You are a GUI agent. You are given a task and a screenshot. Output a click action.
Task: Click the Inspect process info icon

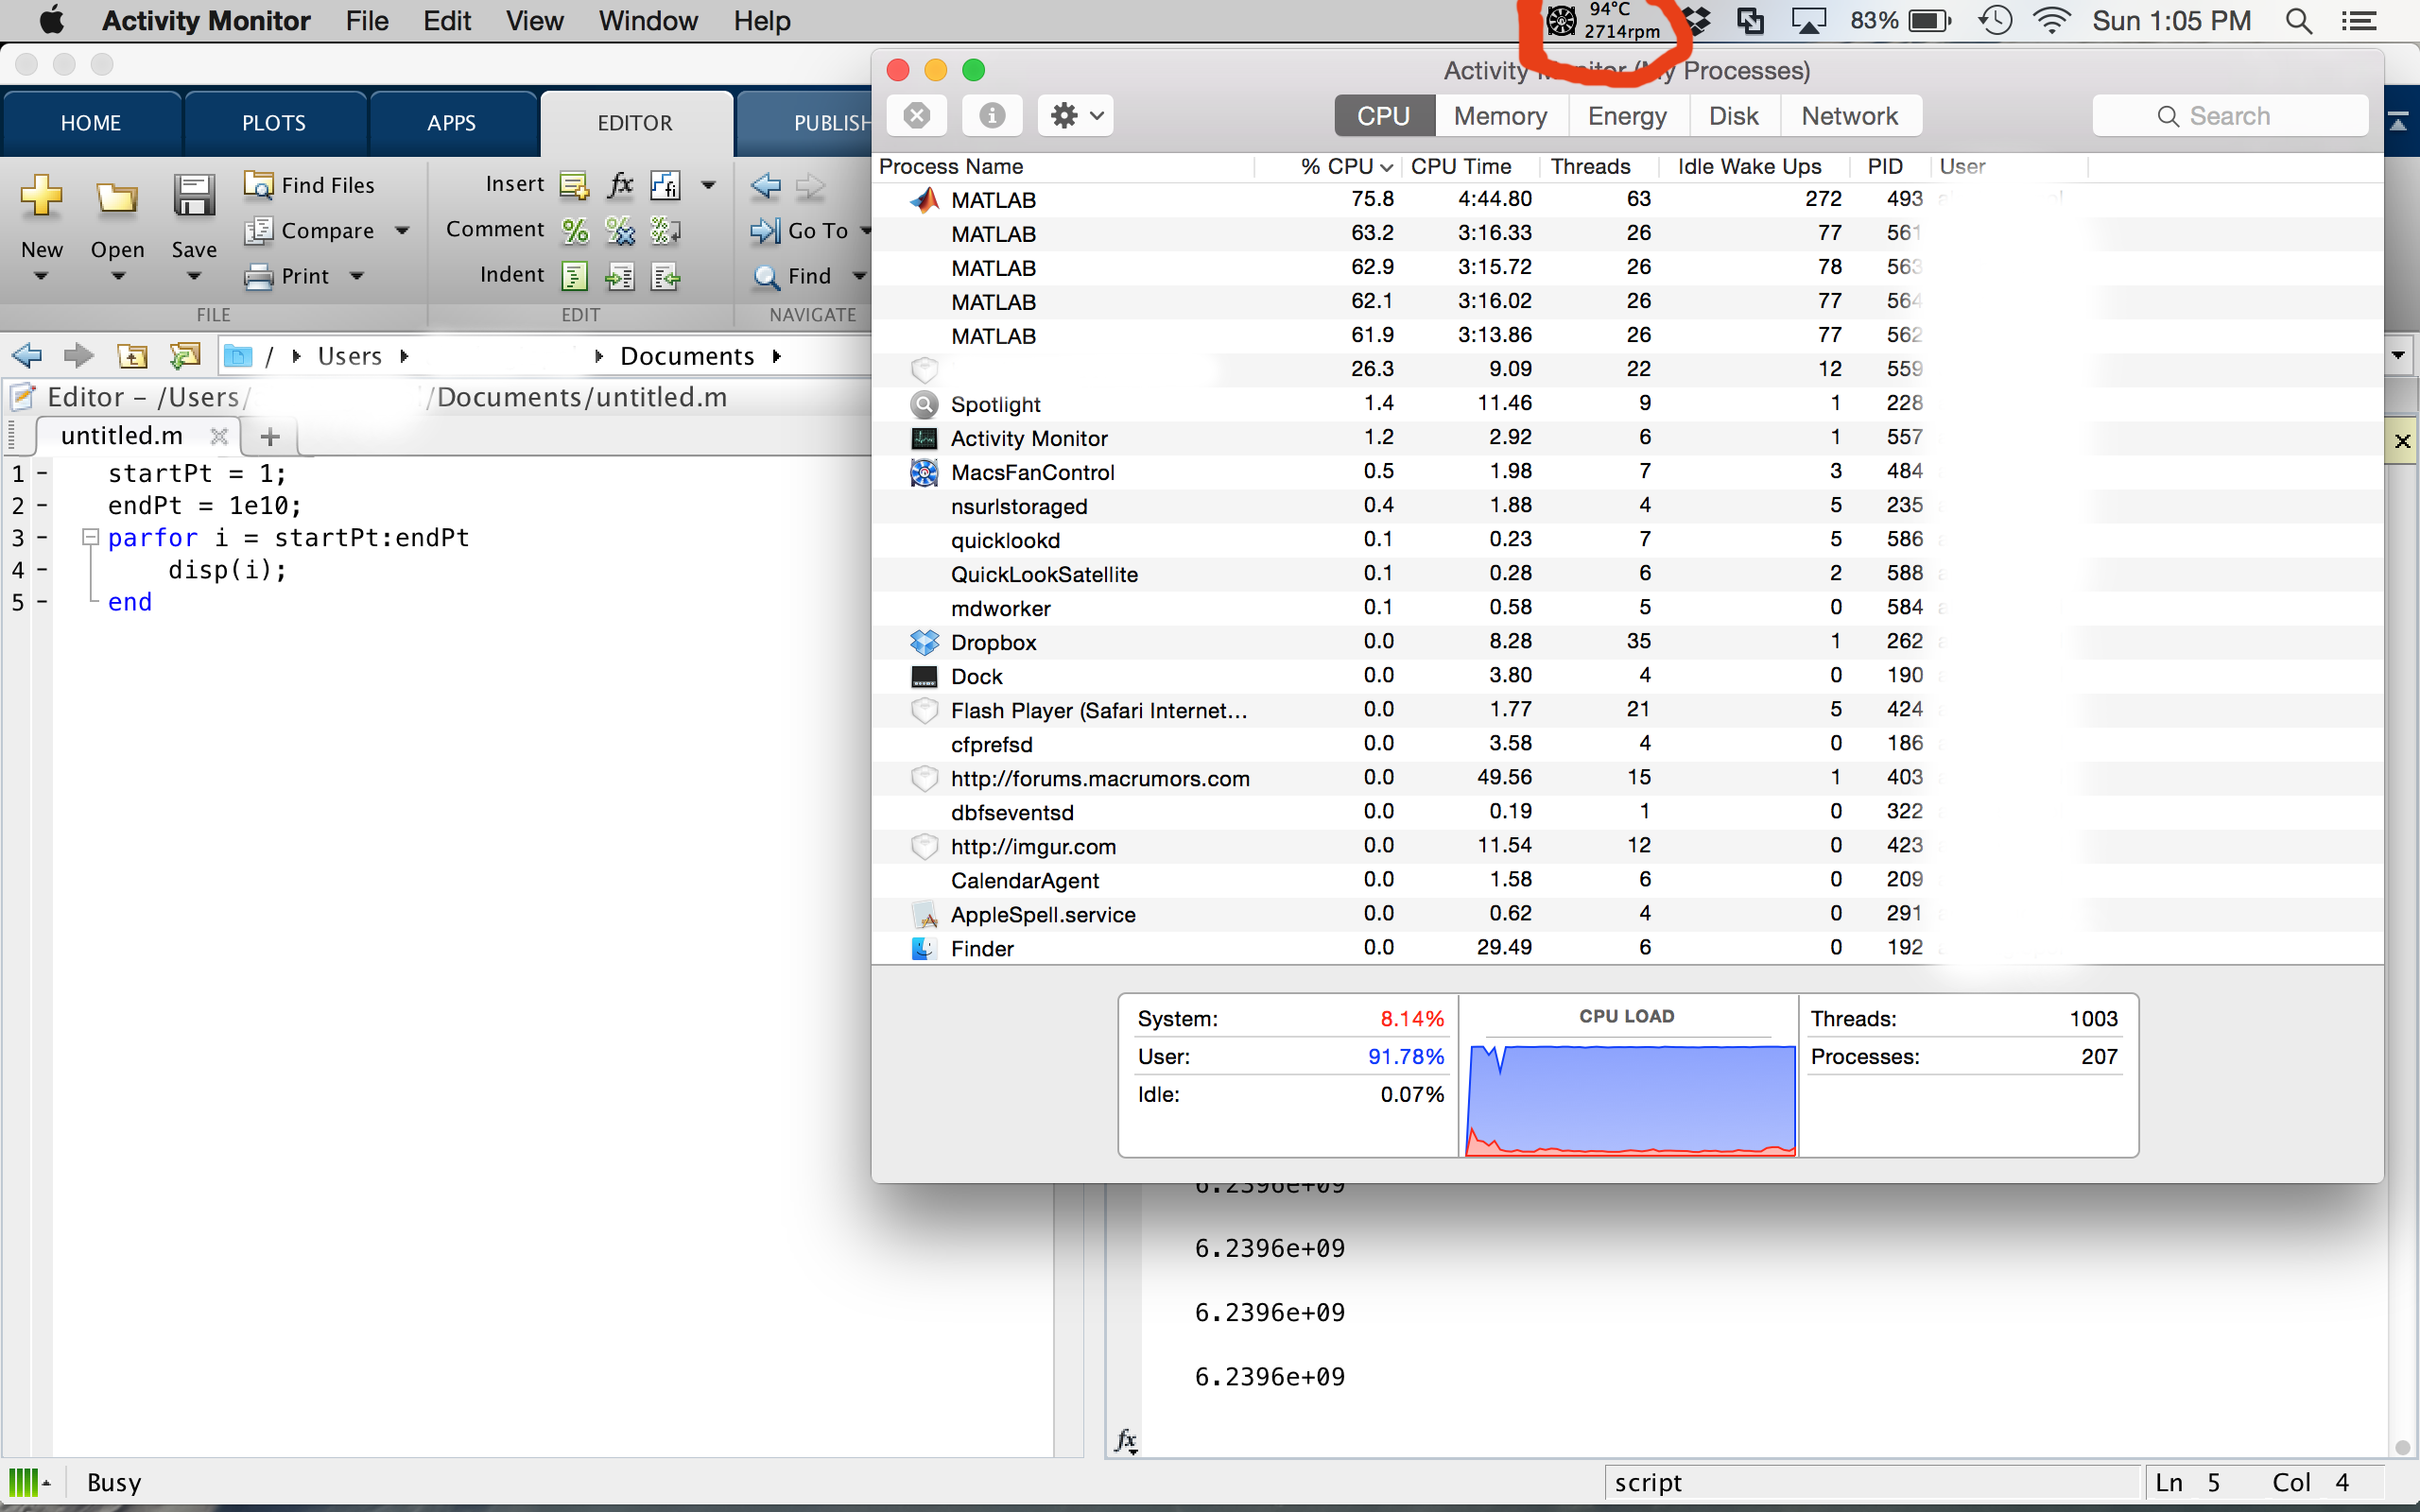click(x=991, y=116)
